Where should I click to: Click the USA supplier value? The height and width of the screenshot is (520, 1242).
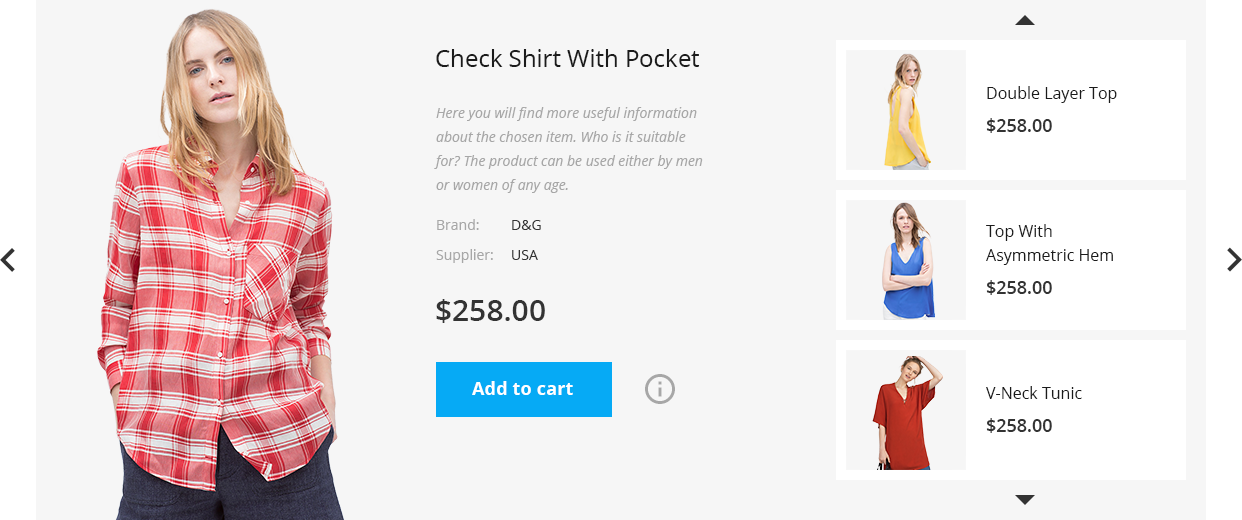tap(524, 255)
